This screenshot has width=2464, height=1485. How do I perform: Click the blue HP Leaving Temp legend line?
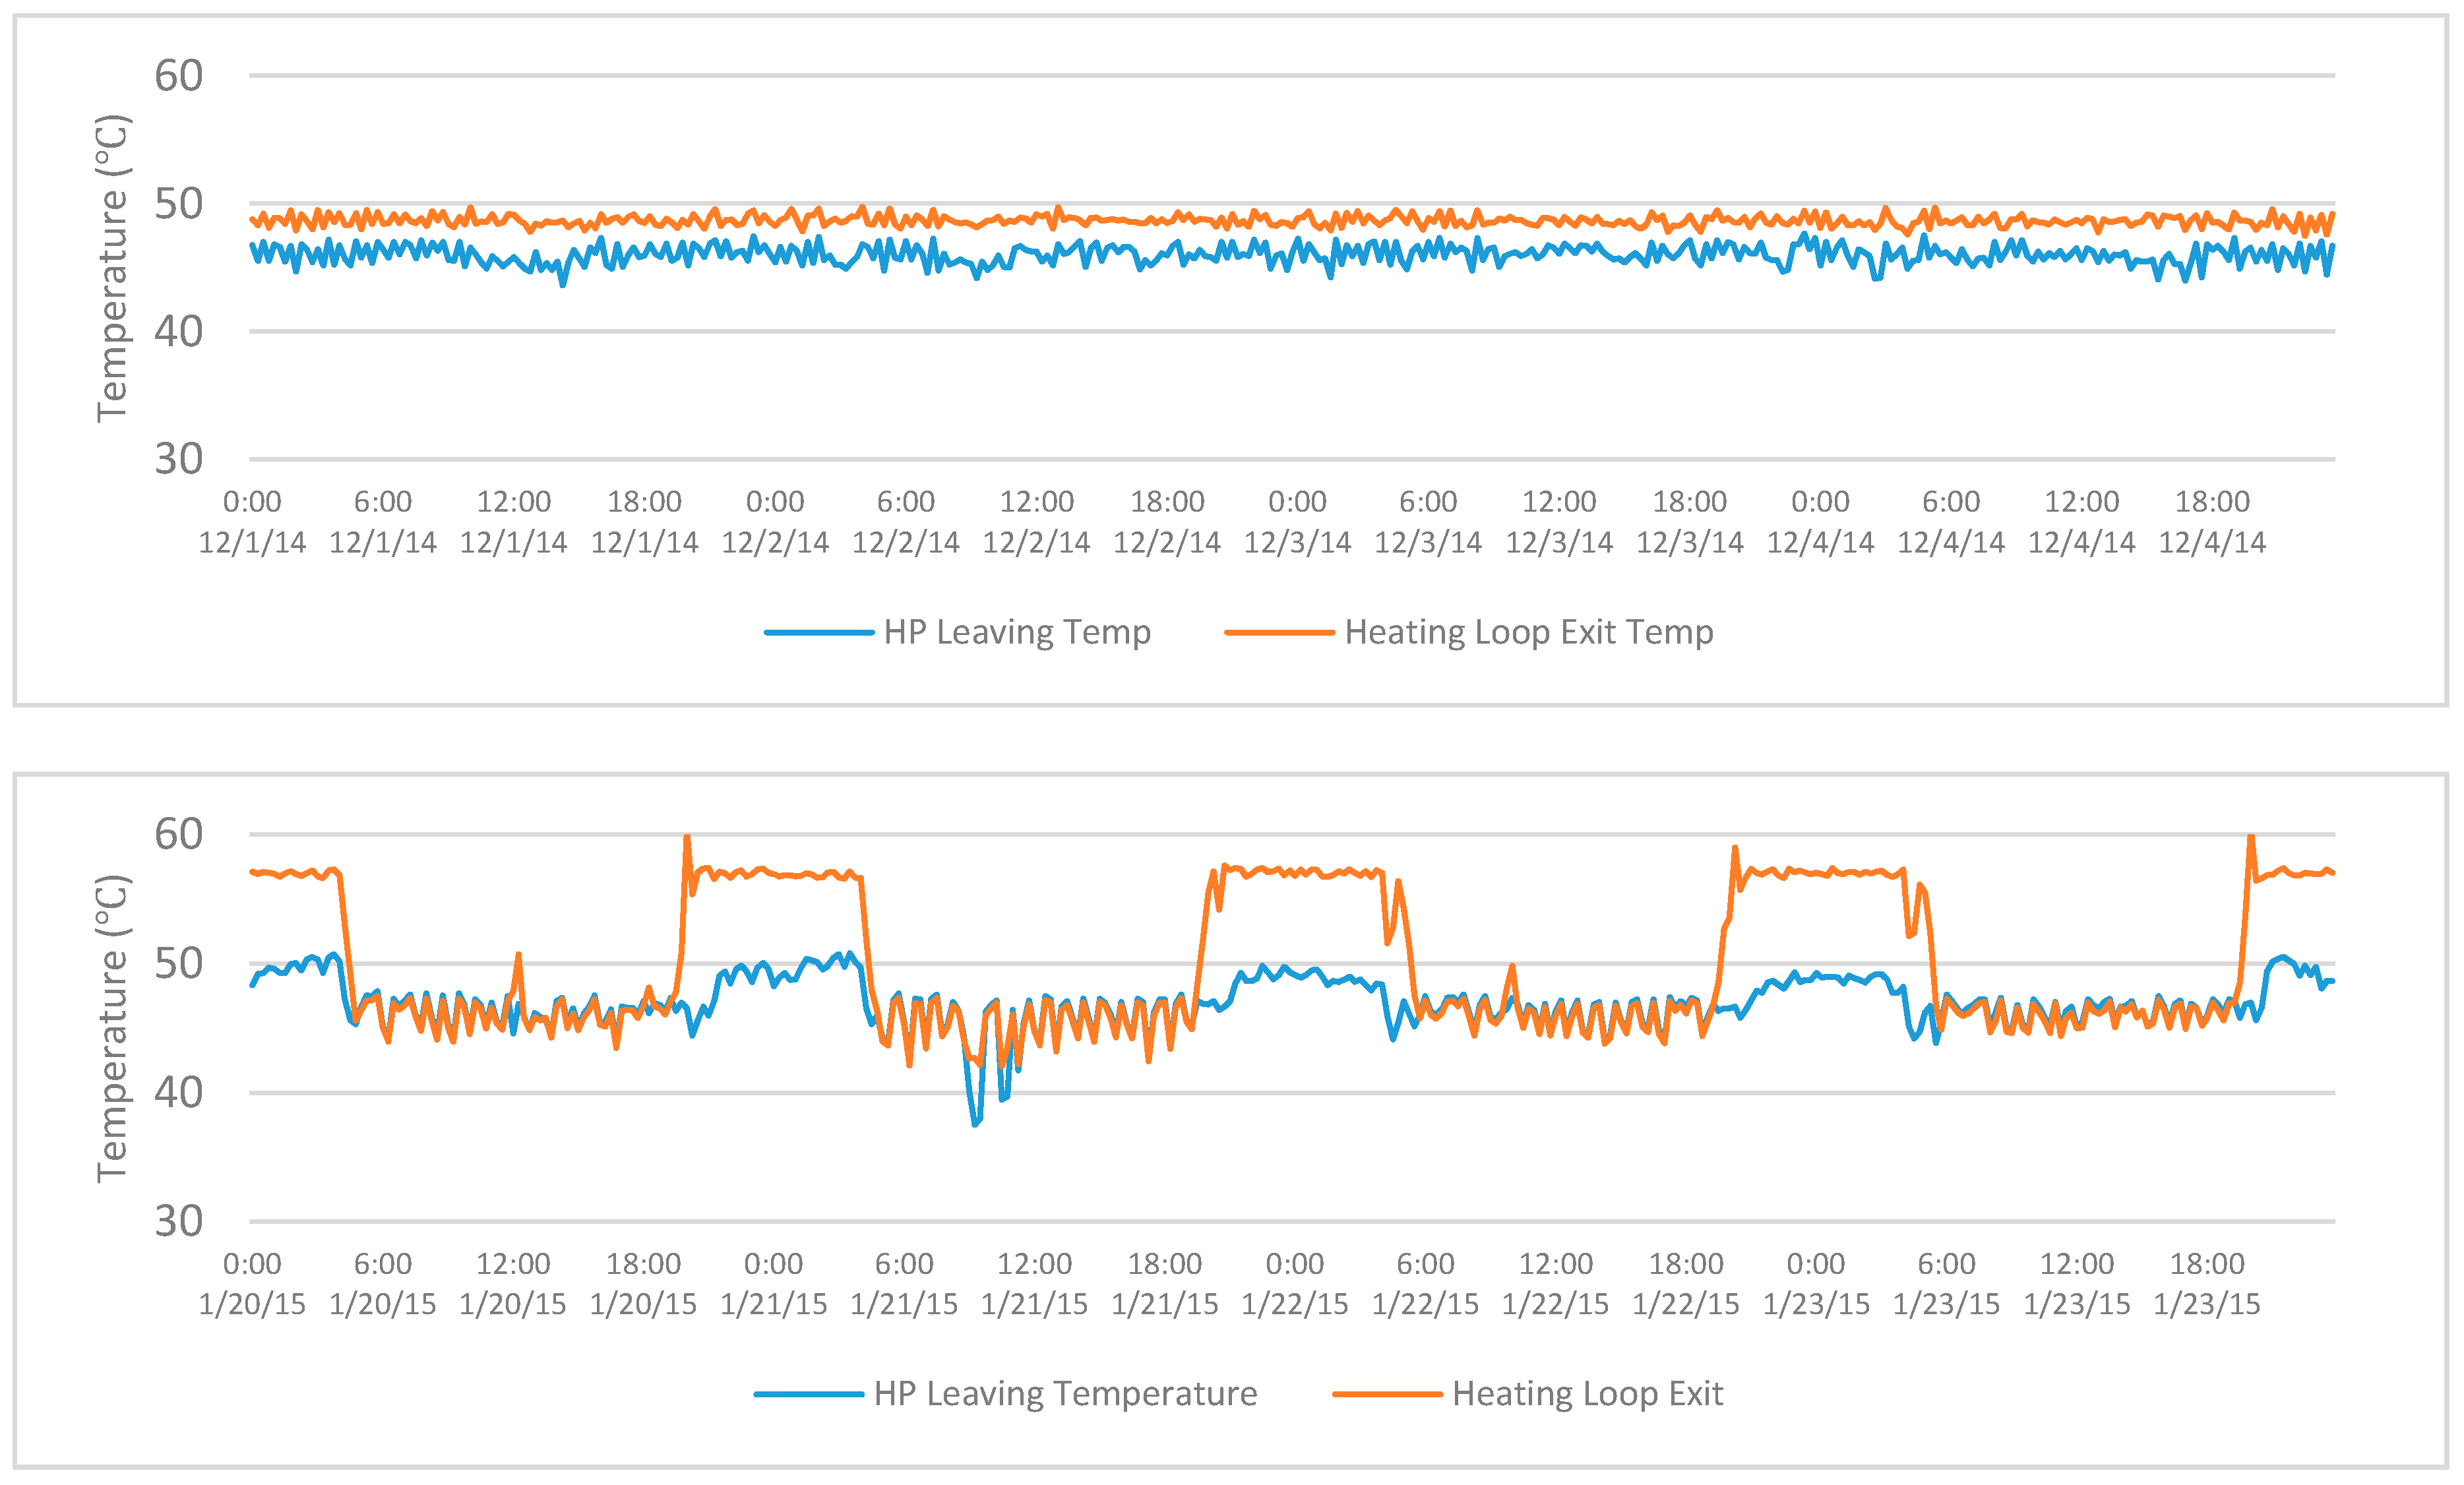(x=818, y=632)
